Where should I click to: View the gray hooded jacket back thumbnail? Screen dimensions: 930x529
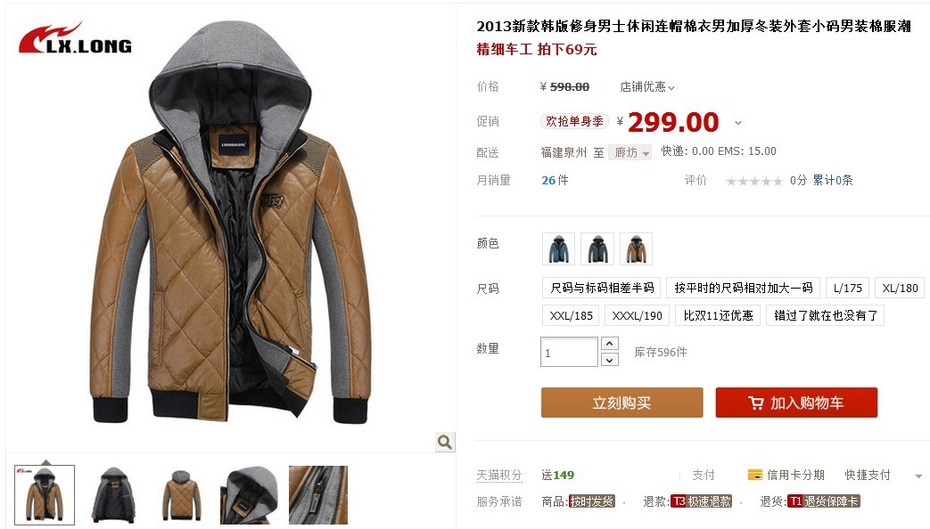click(181, 495)
